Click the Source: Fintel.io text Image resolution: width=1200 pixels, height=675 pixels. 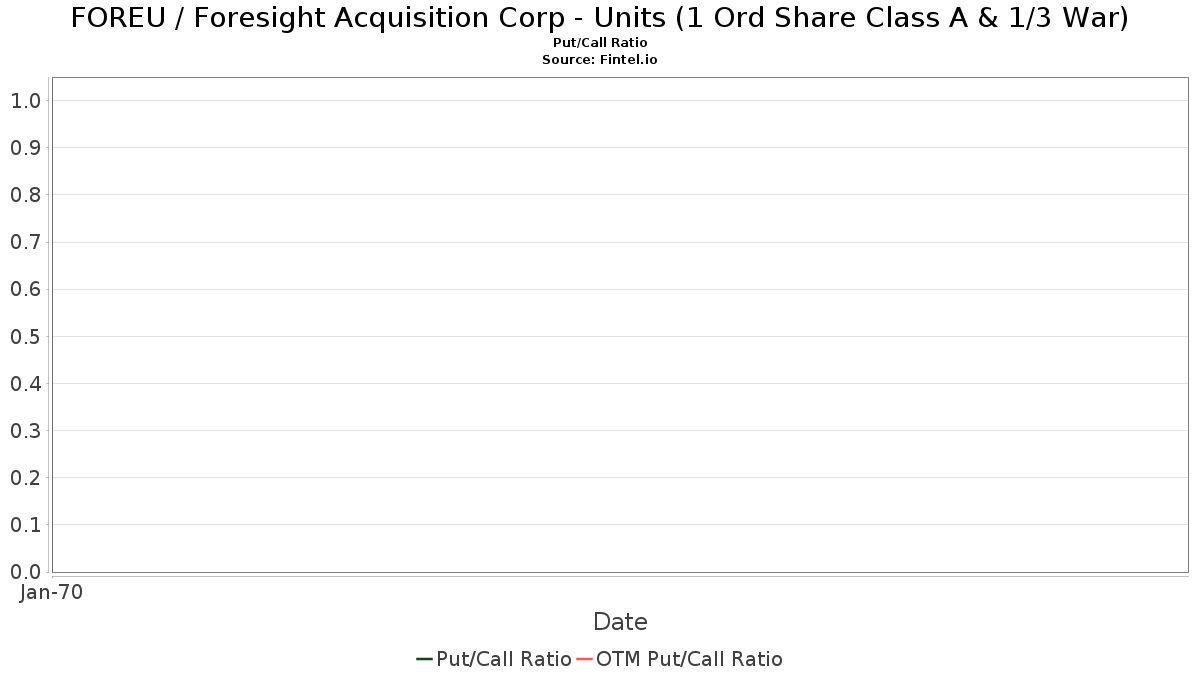600,60
